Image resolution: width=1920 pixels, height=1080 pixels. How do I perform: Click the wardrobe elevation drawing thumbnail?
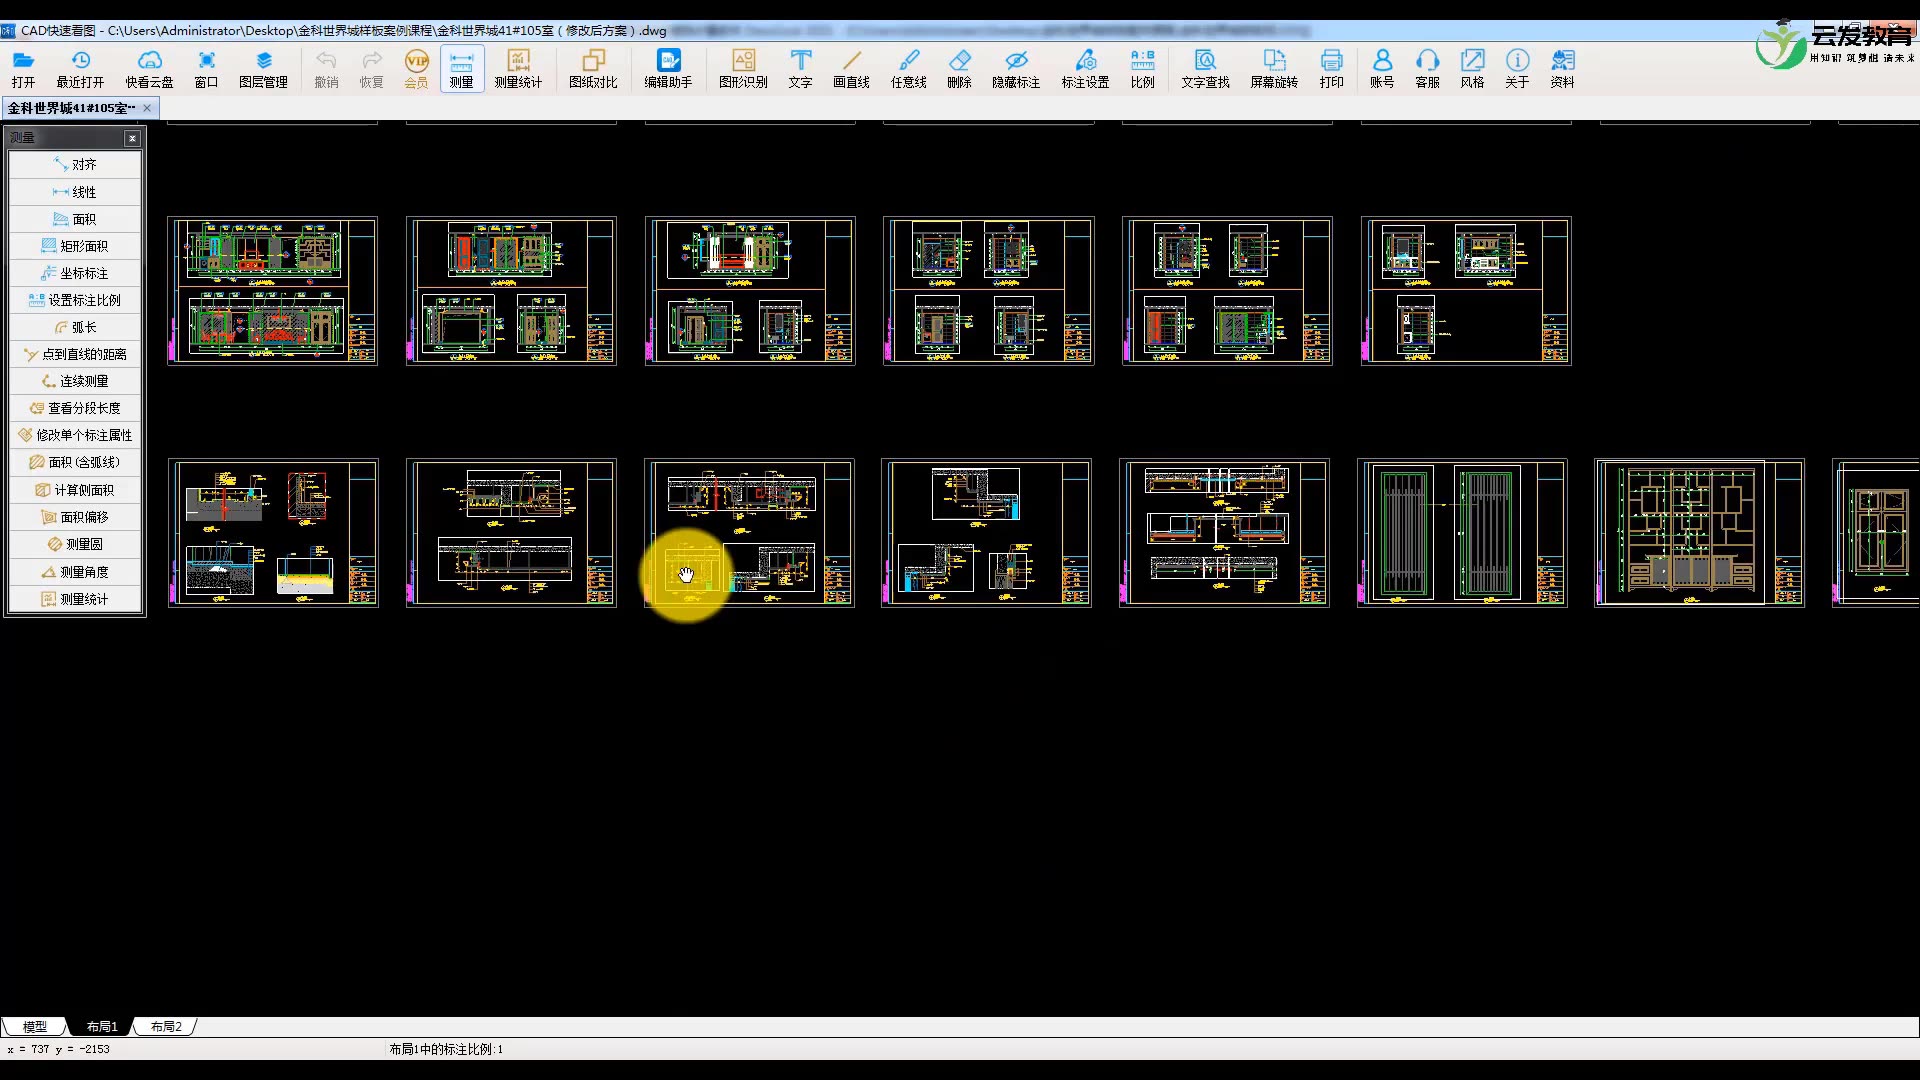pos(1699,532)
